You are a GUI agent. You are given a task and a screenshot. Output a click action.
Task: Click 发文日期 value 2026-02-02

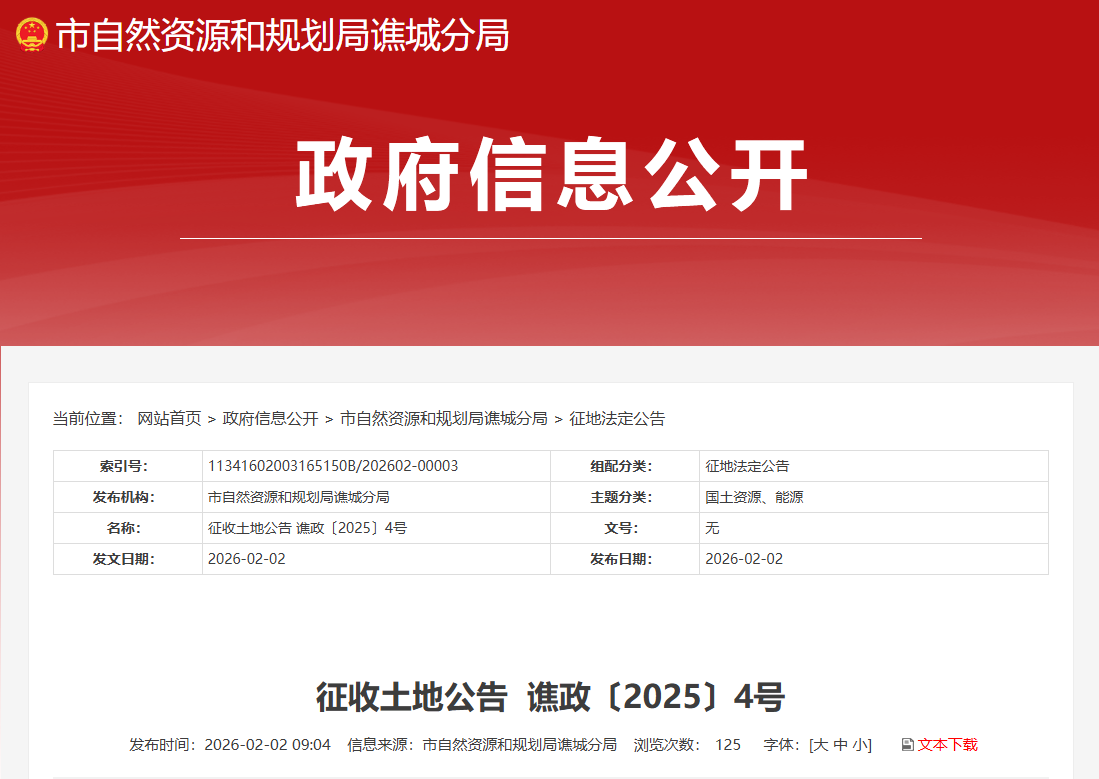247,559
